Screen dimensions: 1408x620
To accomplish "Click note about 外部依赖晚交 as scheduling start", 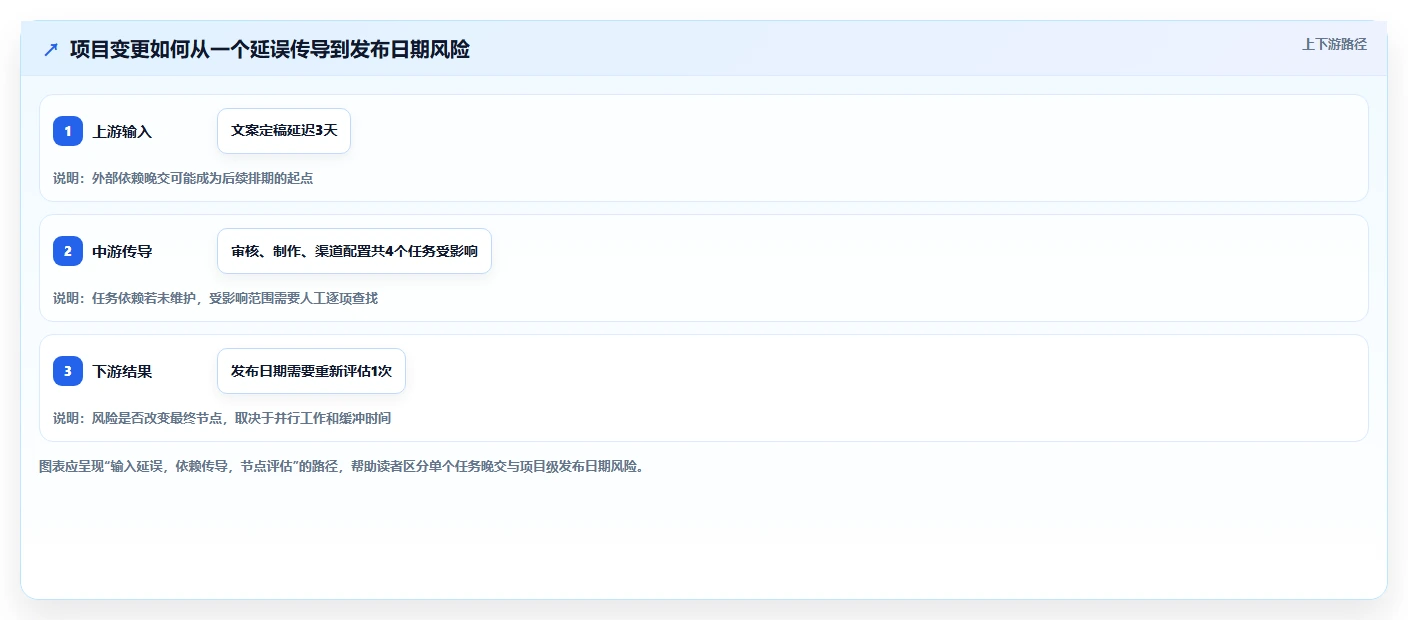I will tap(183, 178).
